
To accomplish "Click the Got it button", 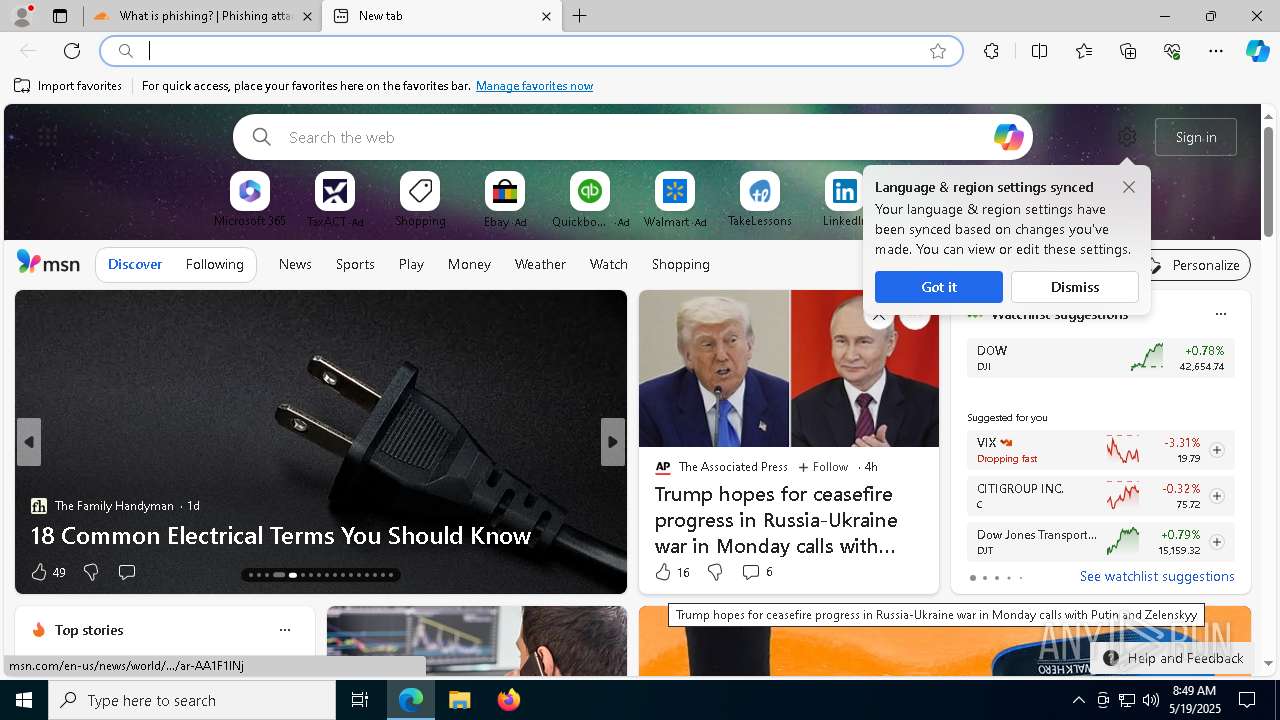I will [x=939, y=287].
